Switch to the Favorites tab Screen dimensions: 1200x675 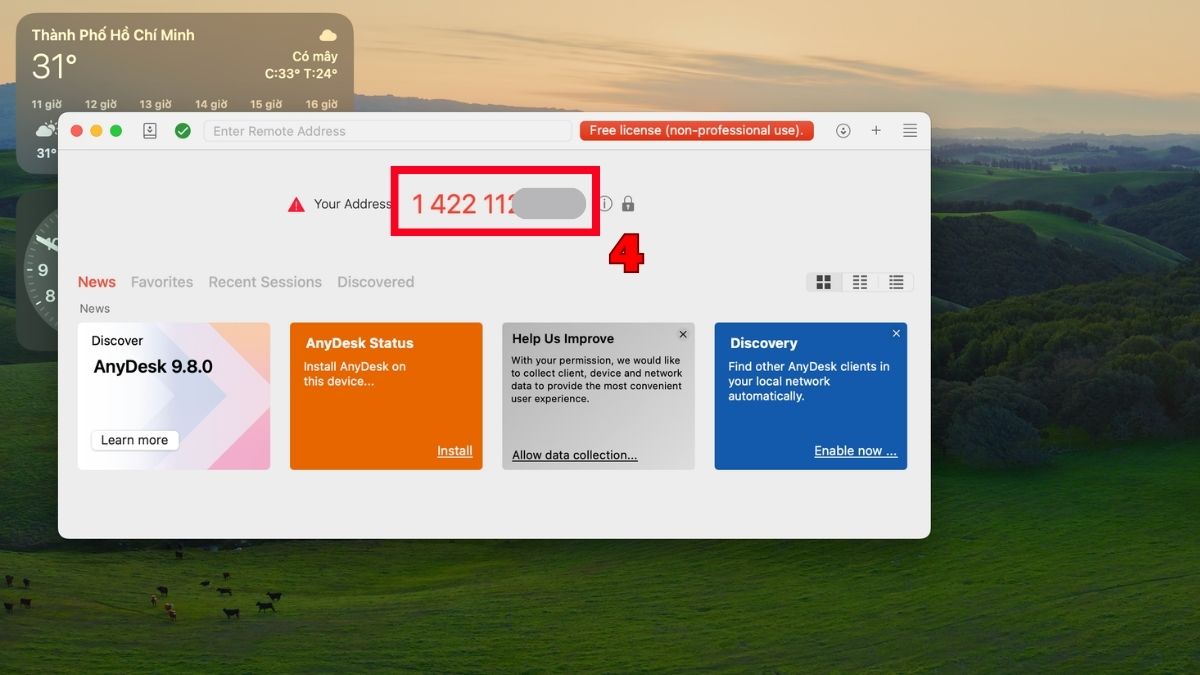point(162,282)
